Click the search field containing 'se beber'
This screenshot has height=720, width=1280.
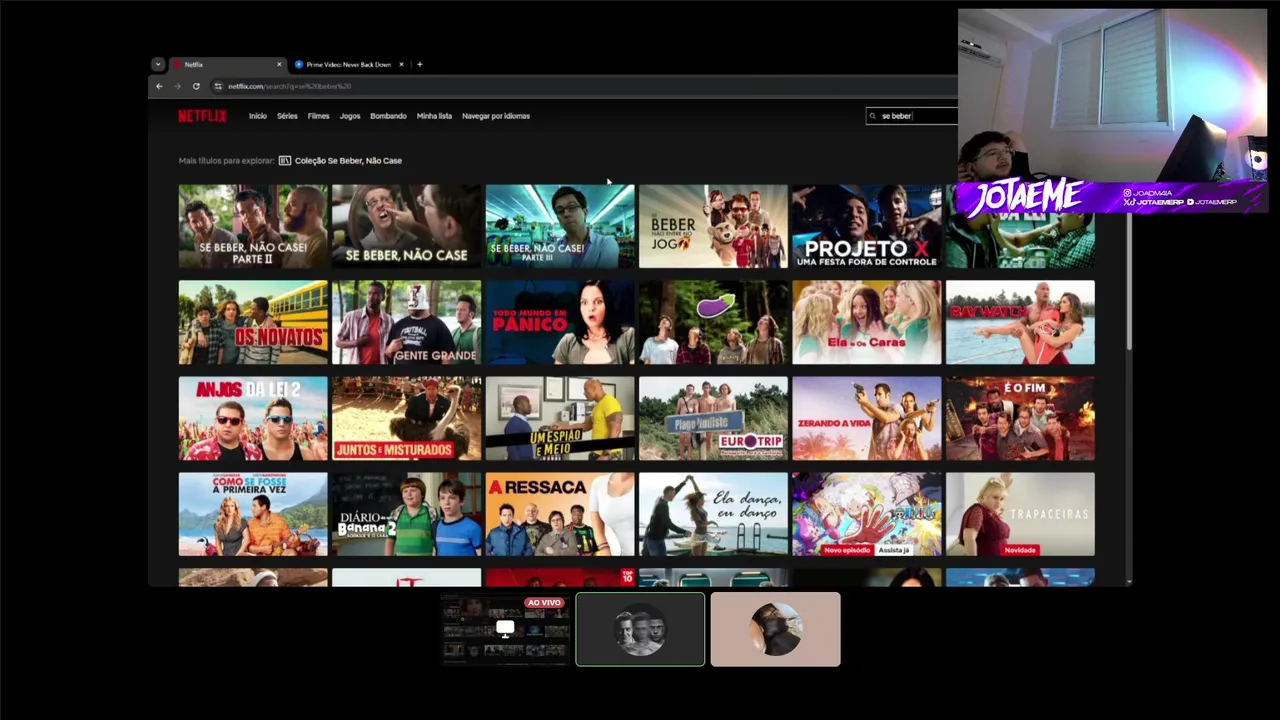tap(912, 116)
